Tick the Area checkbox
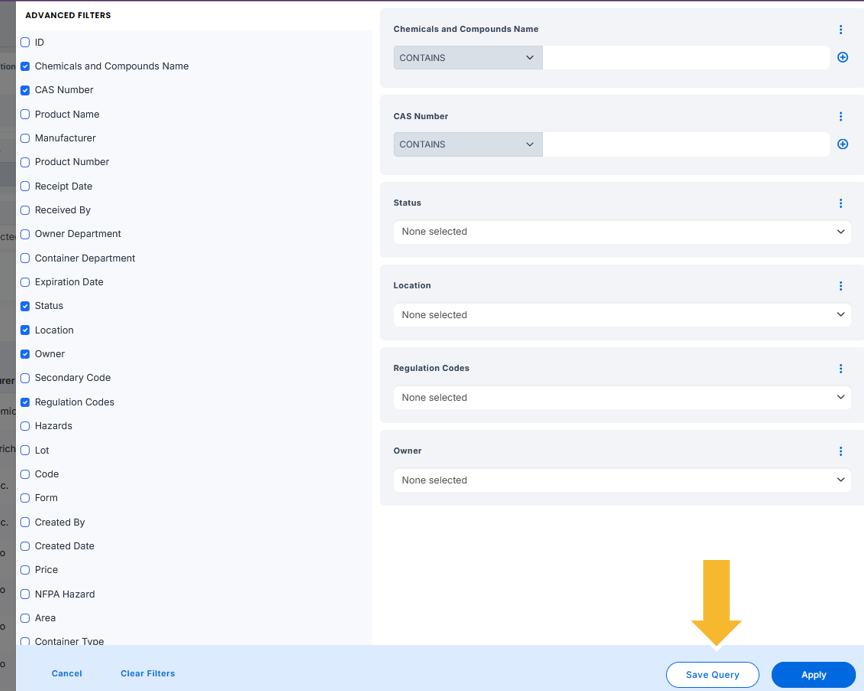 pos(25,618)
